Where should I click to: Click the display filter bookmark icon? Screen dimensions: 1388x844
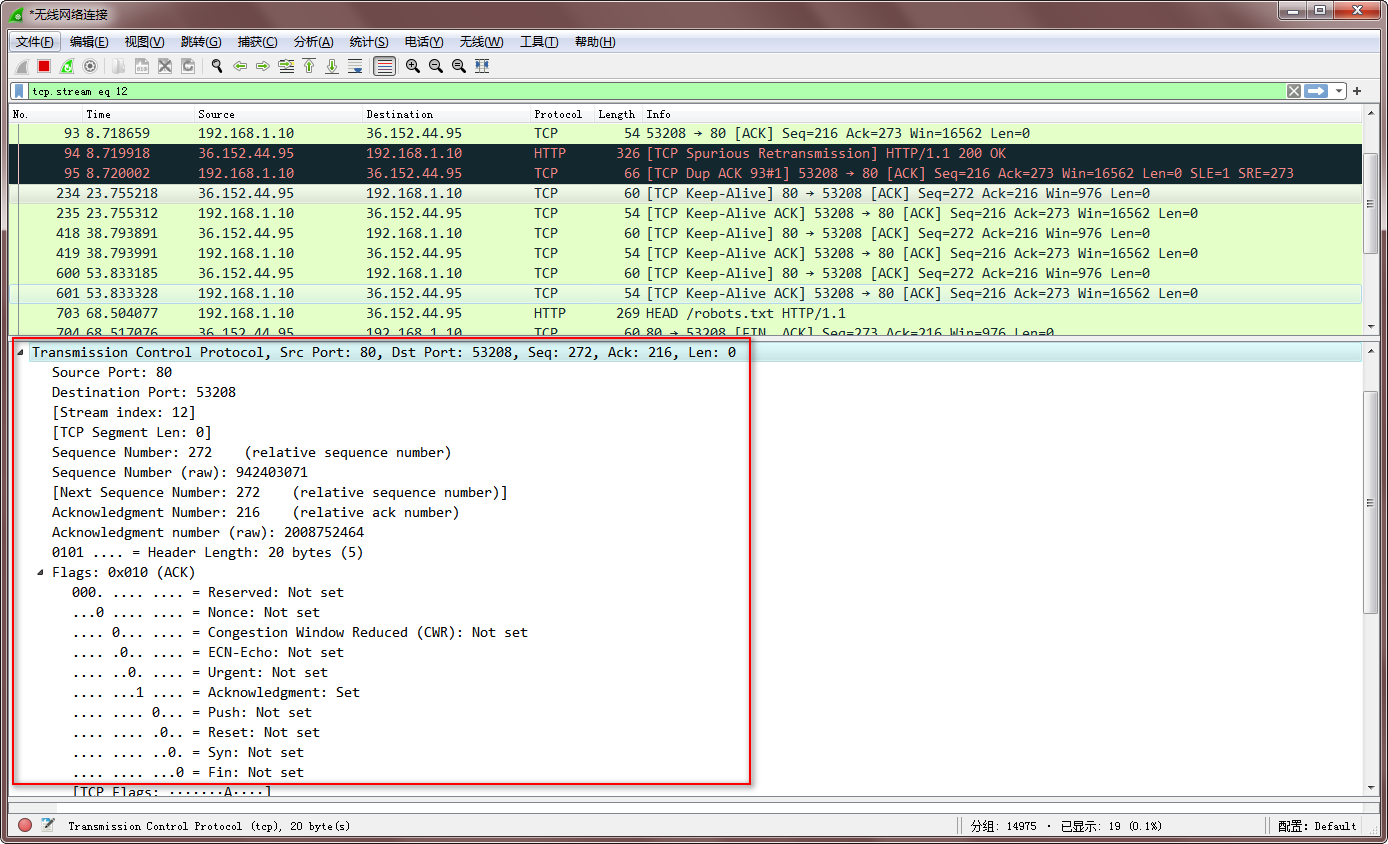(x=19, y=91)
